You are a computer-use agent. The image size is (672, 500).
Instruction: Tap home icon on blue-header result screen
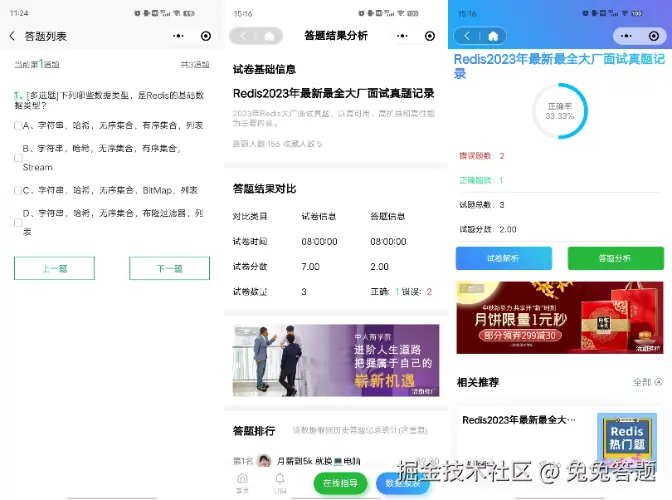click(493, 36)
